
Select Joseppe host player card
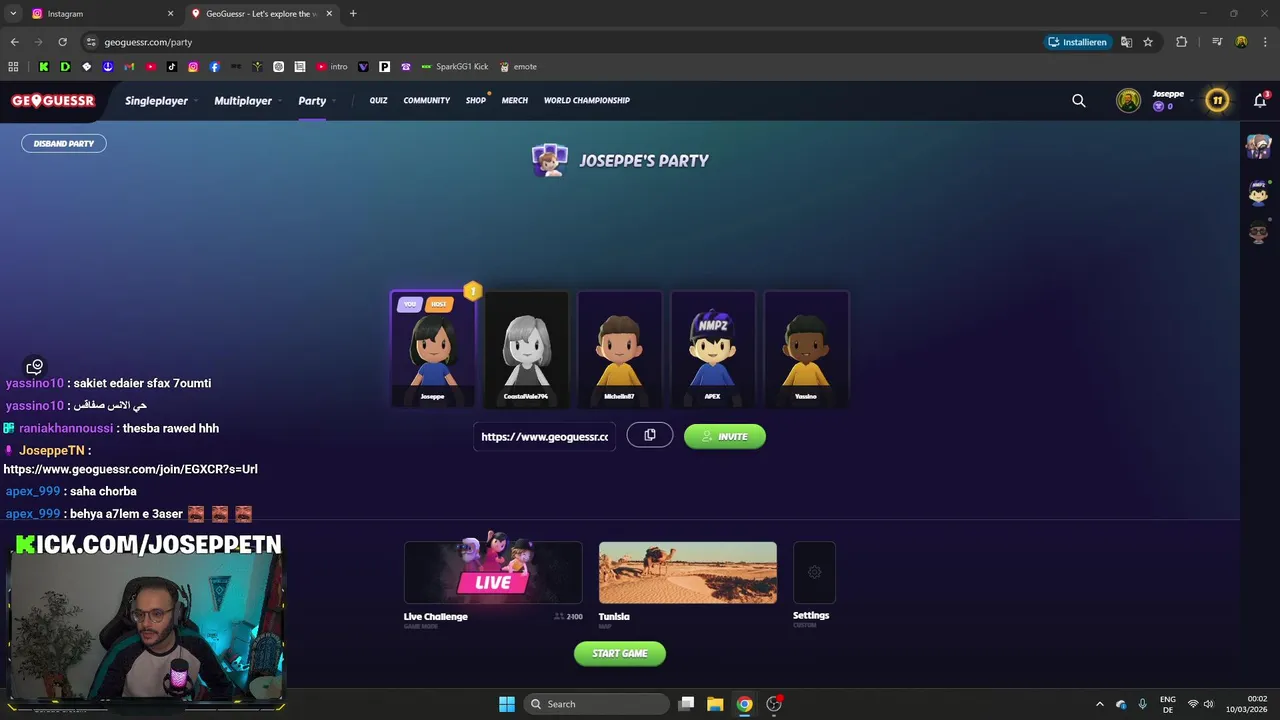(x=433, y=348)
